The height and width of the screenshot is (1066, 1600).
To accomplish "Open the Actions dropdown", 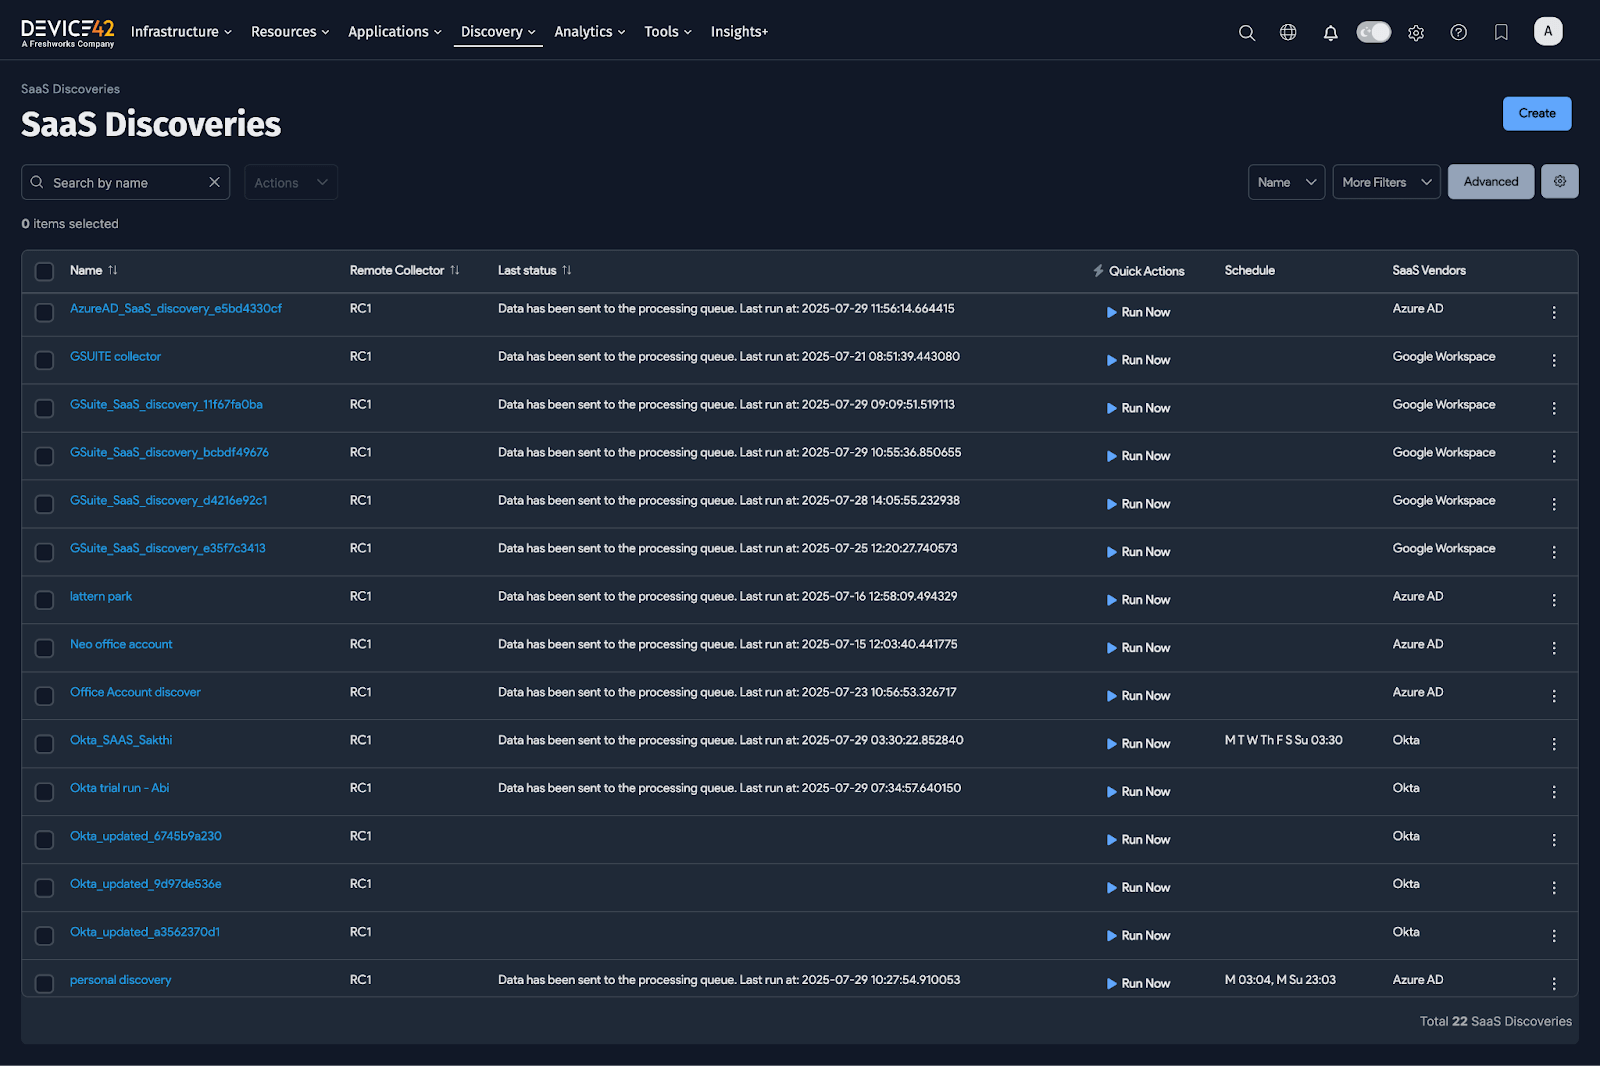I will point(290,182).
